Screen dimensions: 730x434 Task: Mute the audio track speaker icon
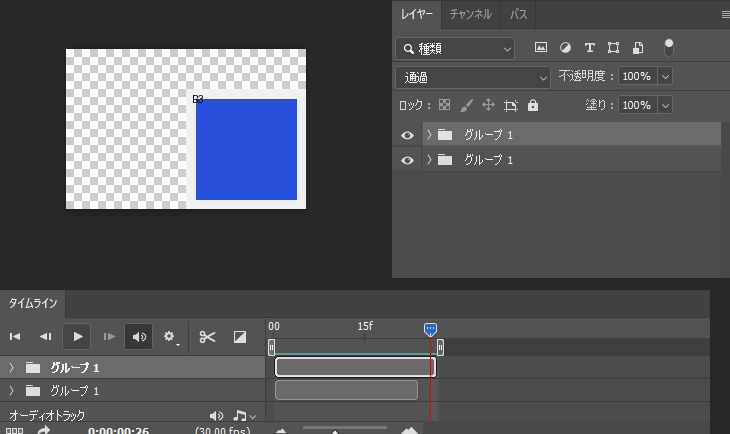tap(216, 416)
